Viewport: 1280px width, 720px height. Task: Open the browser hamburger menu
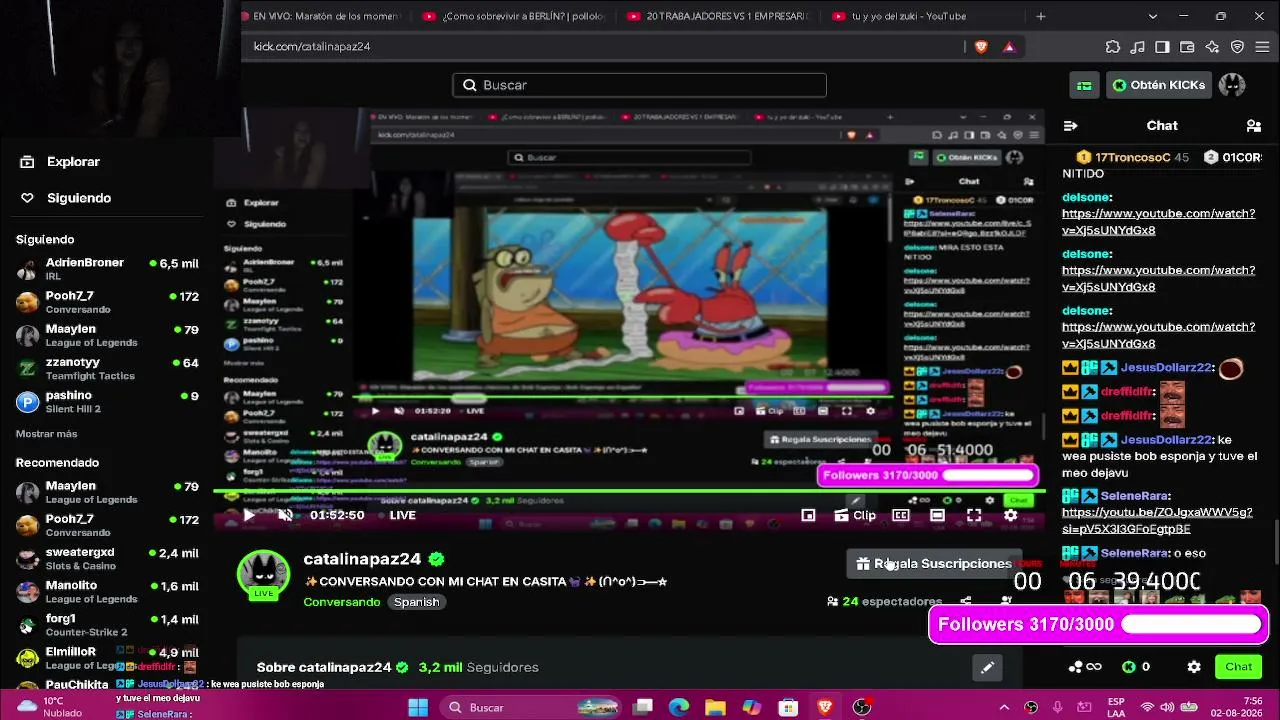(x=1261, y=46)
